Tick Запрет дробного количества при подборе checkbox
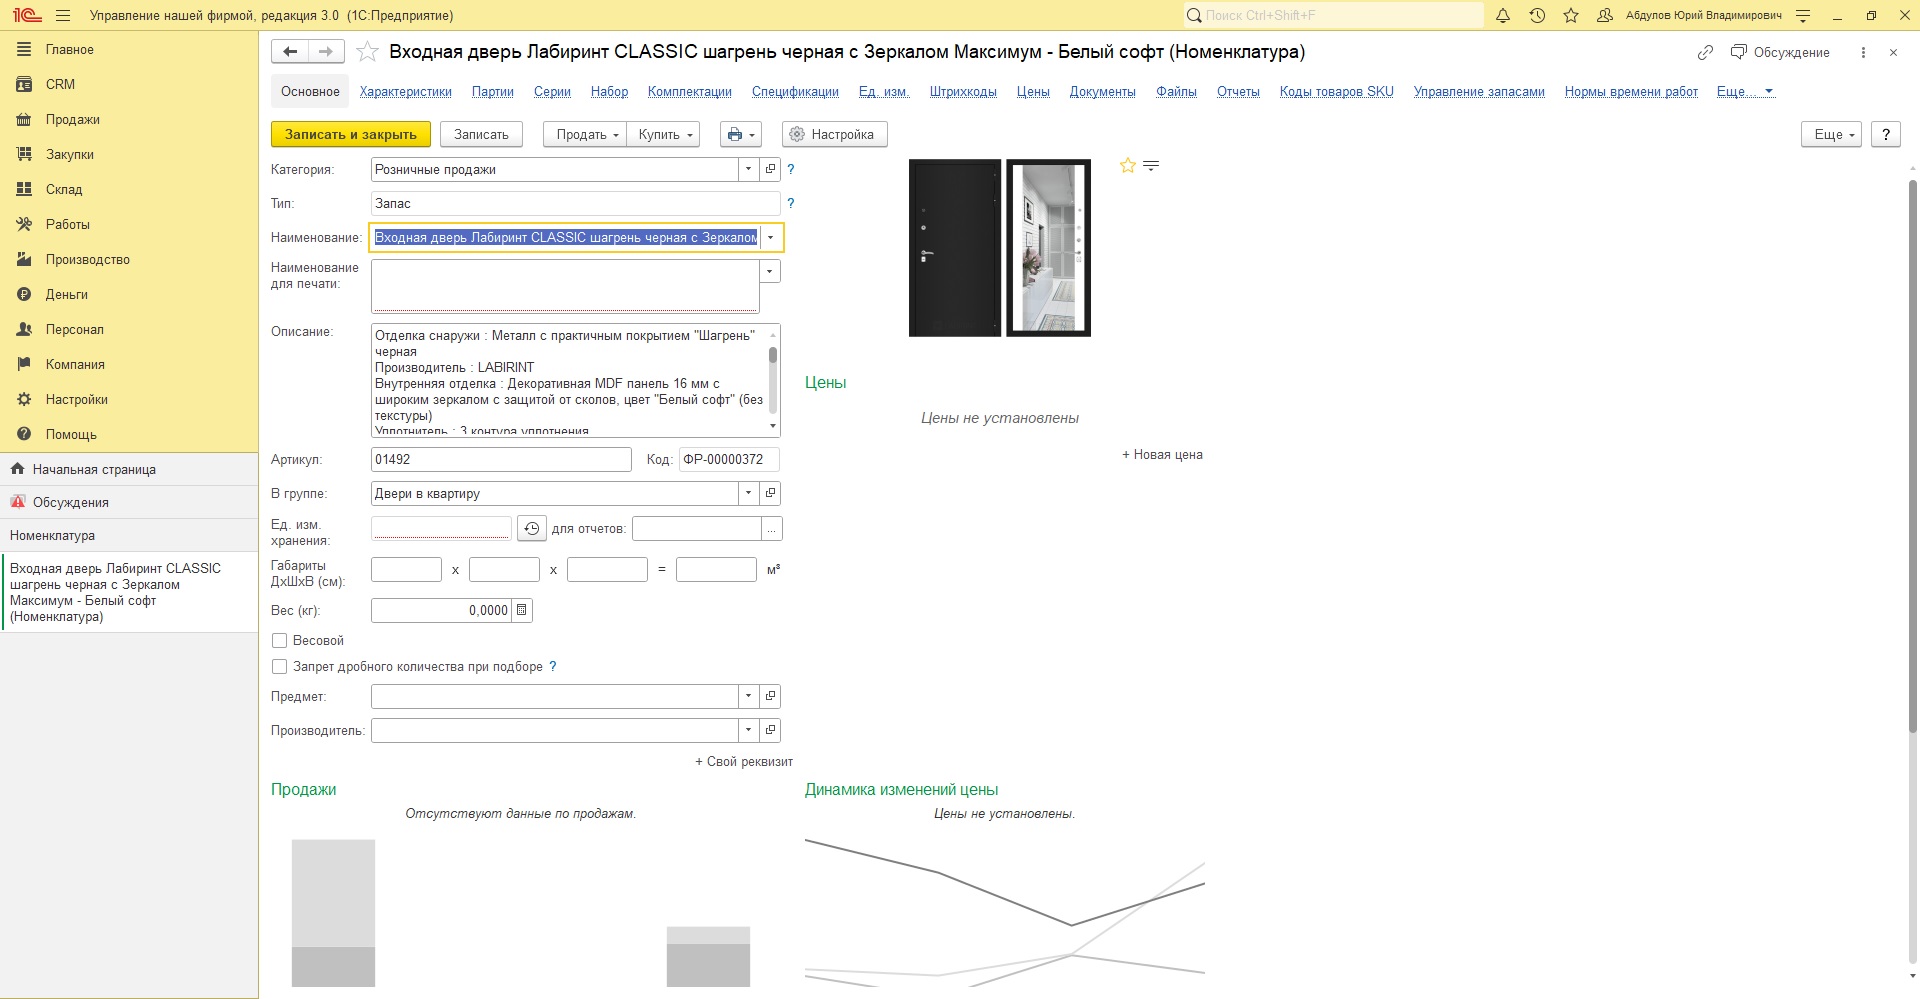 pos(280,666)
